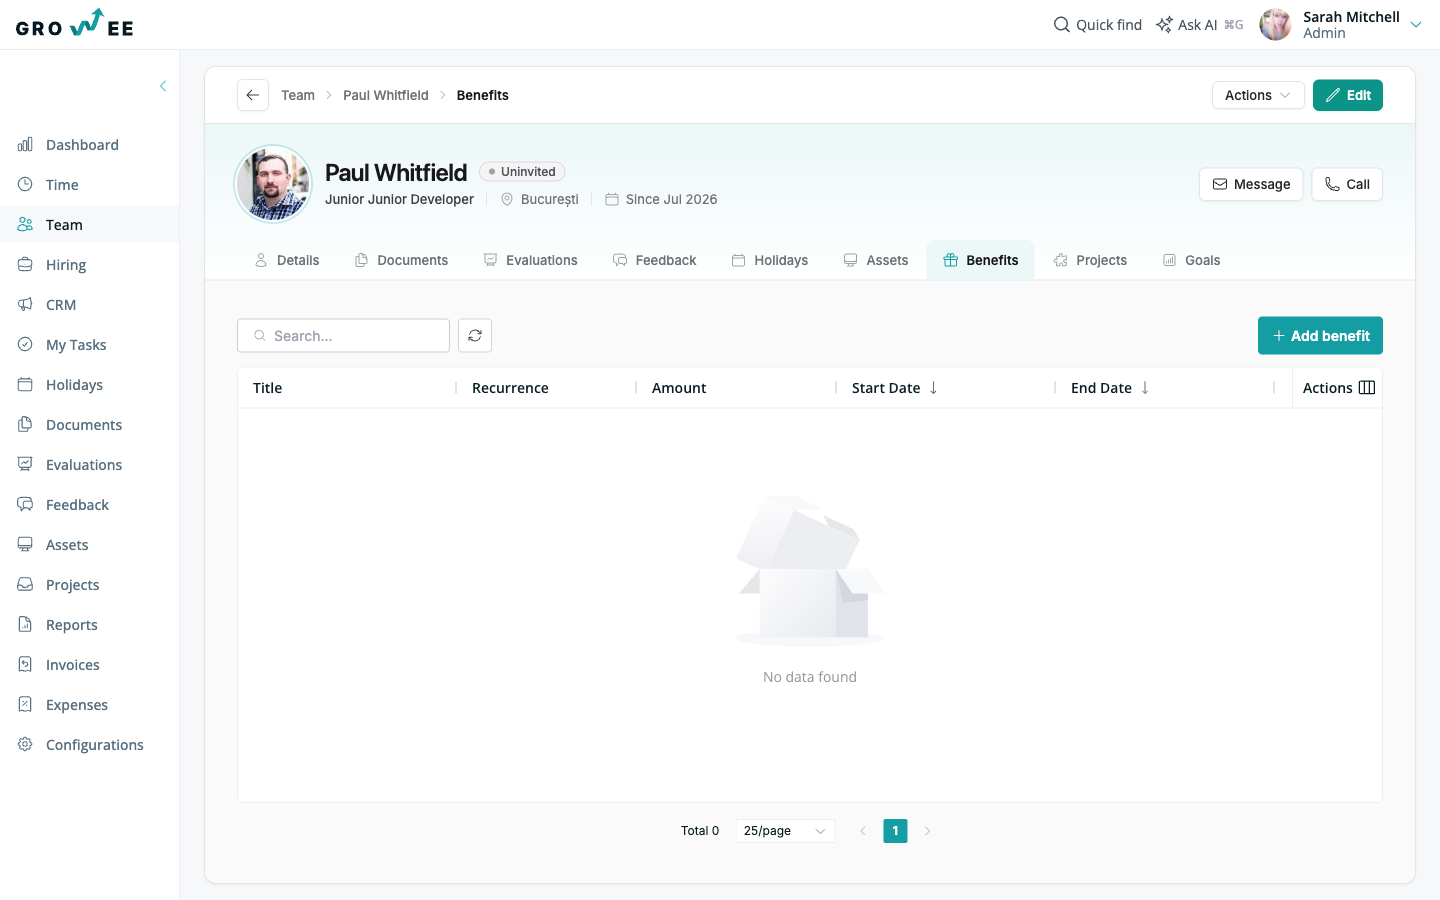Click the refresh icon beside the search field
Viewport: 1440px width, 900px height.
pos(475,336)
